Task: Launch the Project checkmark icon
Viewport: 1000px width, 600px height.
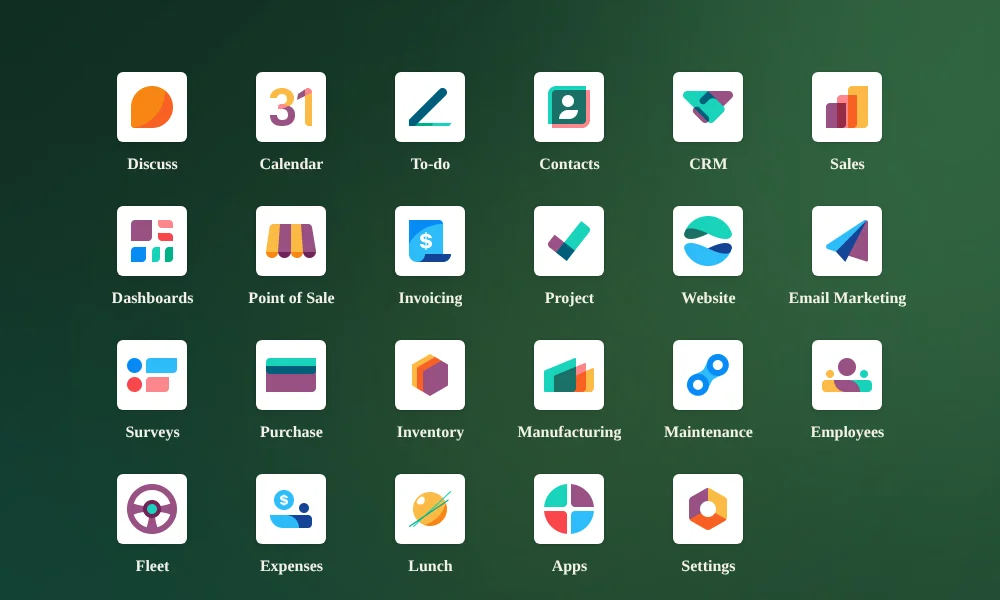Action: coord(569,241)
